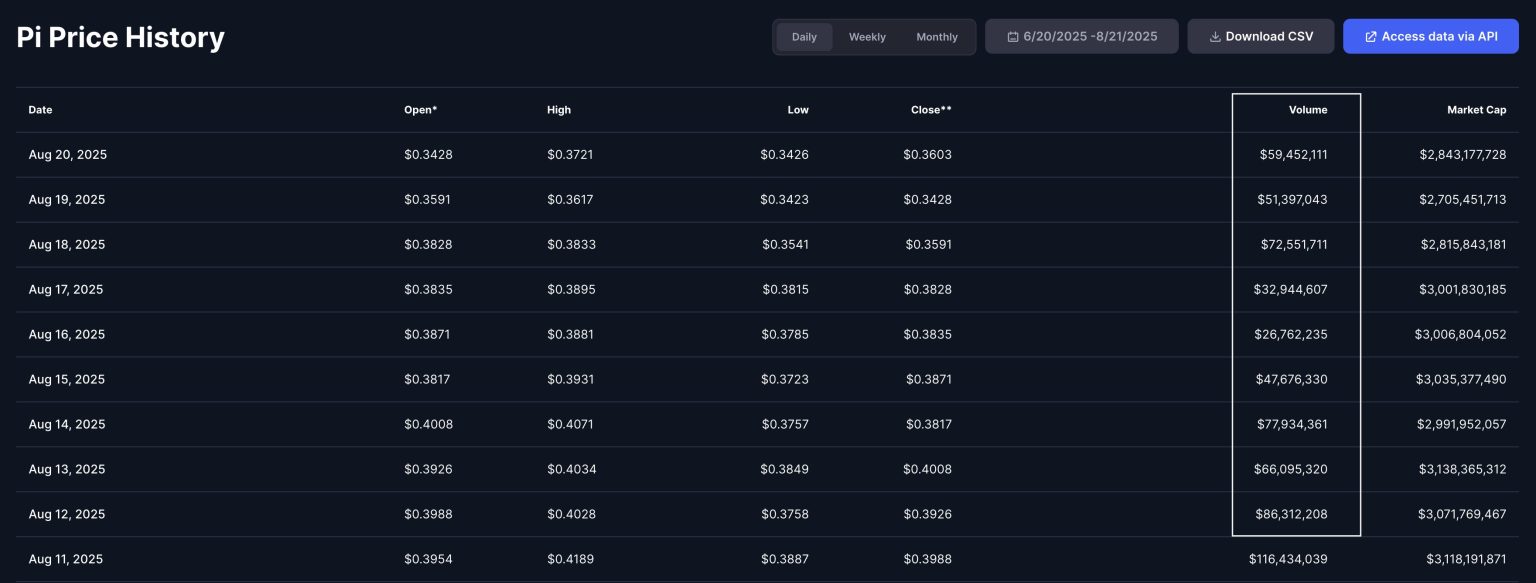The width and height of the screenshot is (1536, 583).
Task: Select the Aug 20, 2025 row
Action: click(66, 154)
